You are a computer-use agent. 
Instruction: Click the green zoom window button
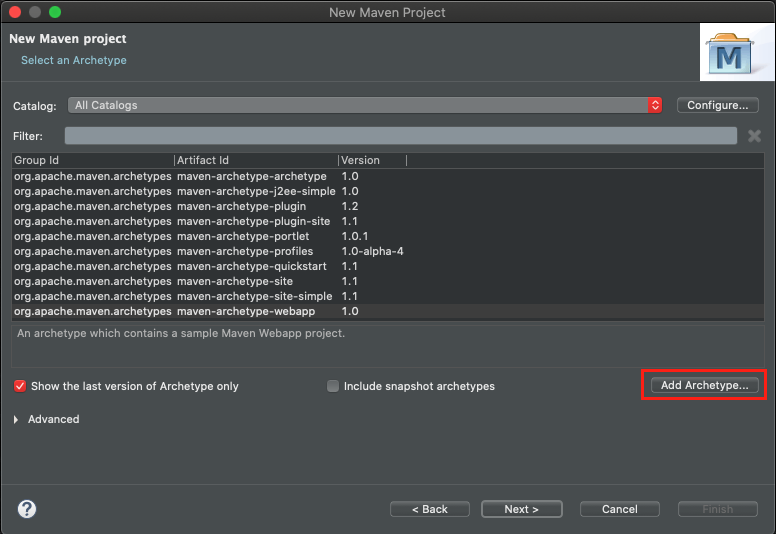[55, 12]
